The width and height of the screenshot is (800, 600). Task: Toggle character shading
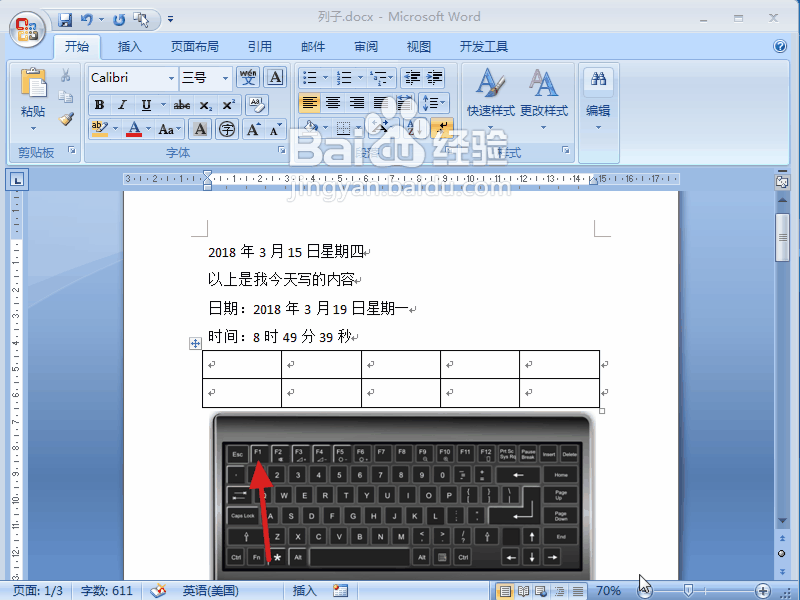[201, 129]
